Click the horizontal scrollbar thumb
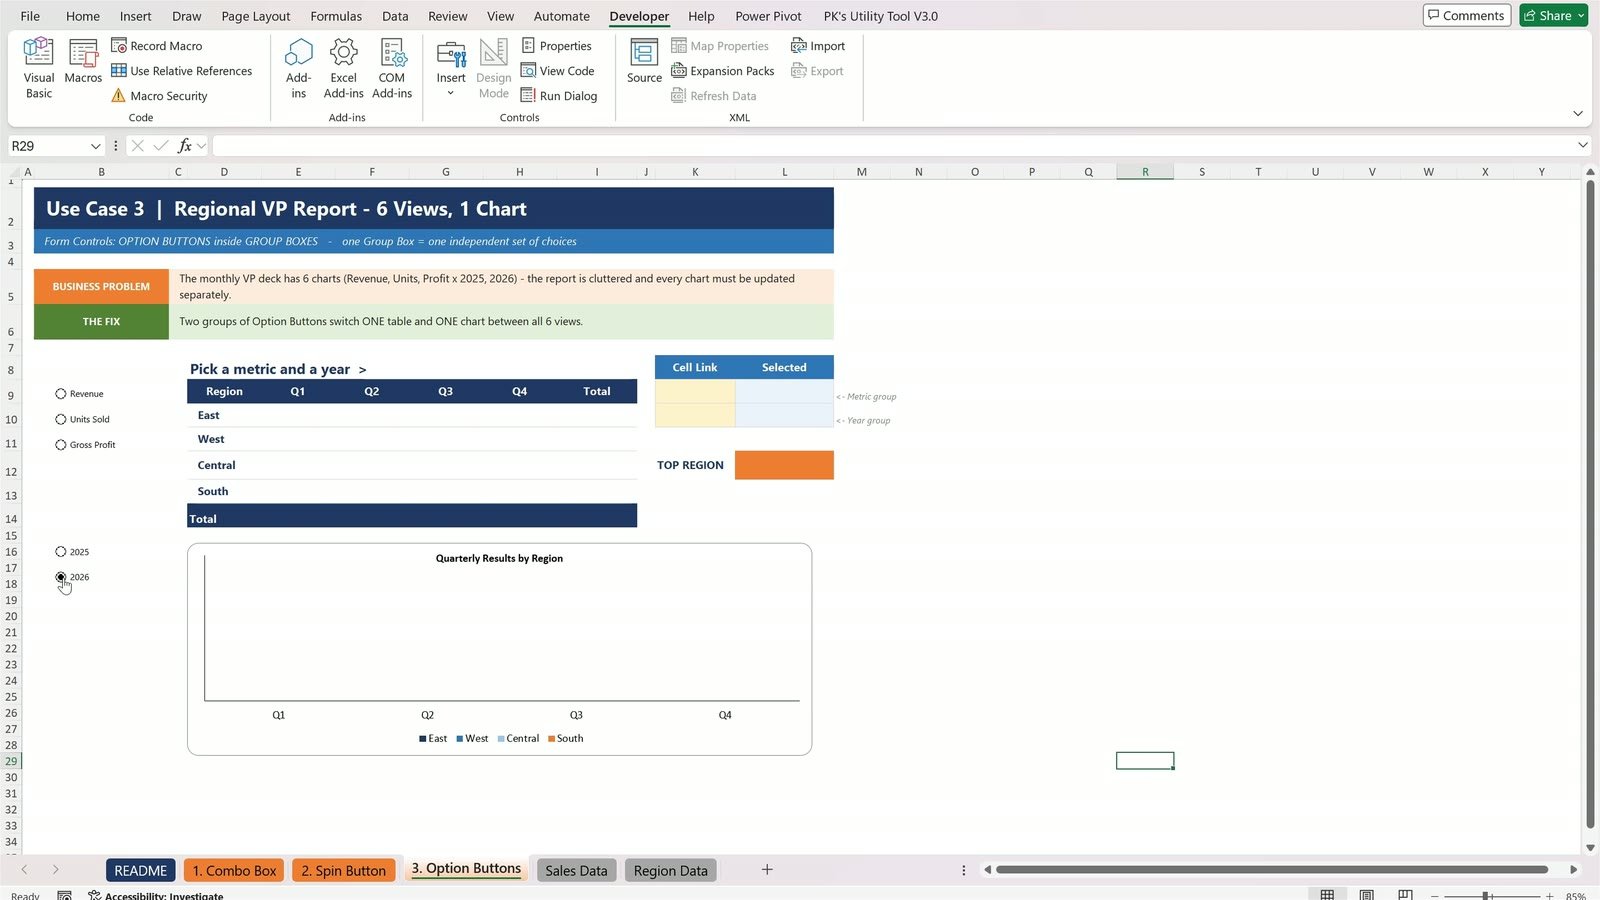Screen dimensions: 1600x900 point(1271,870)
